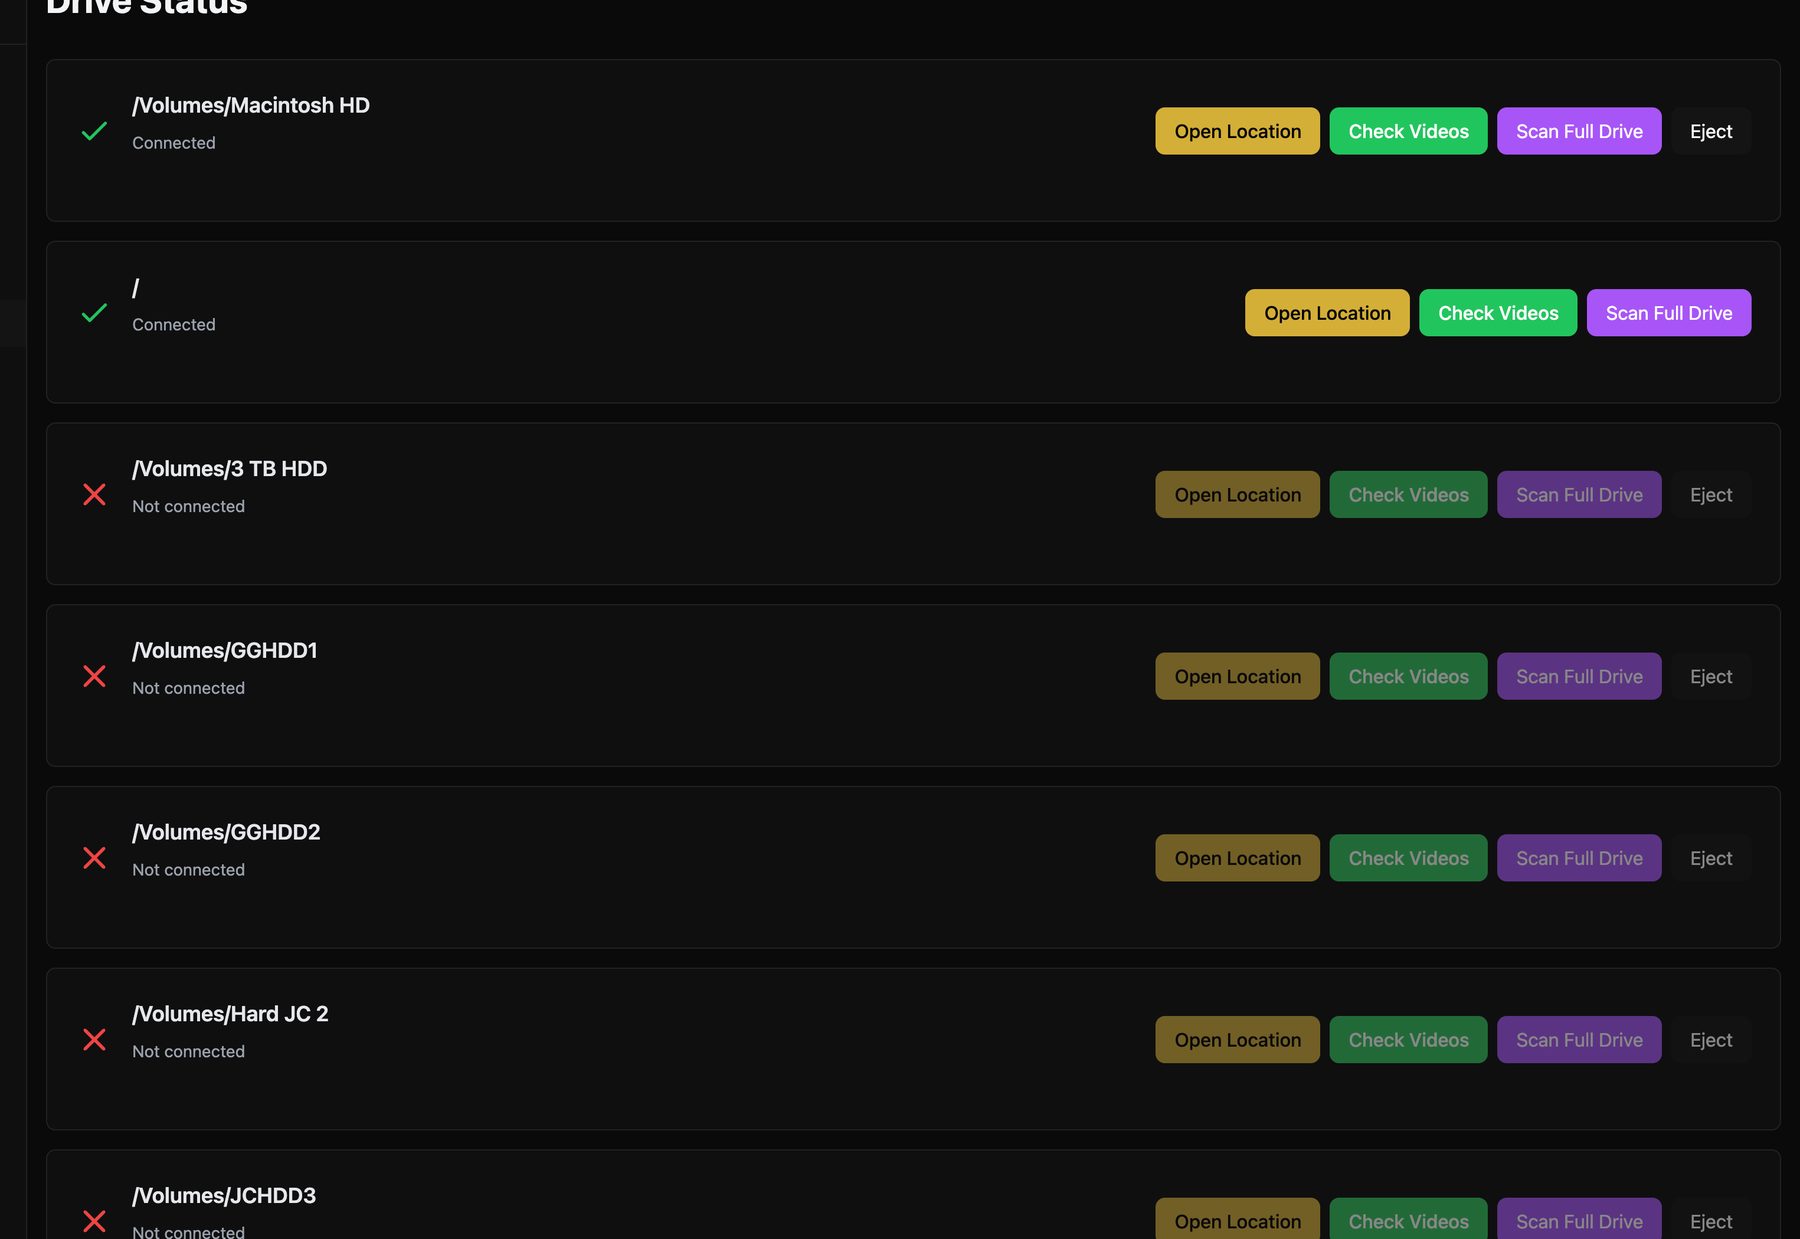1800x1239 pixels.
Task: Eject the JCHDD3 drive
Action: 1711,1221
